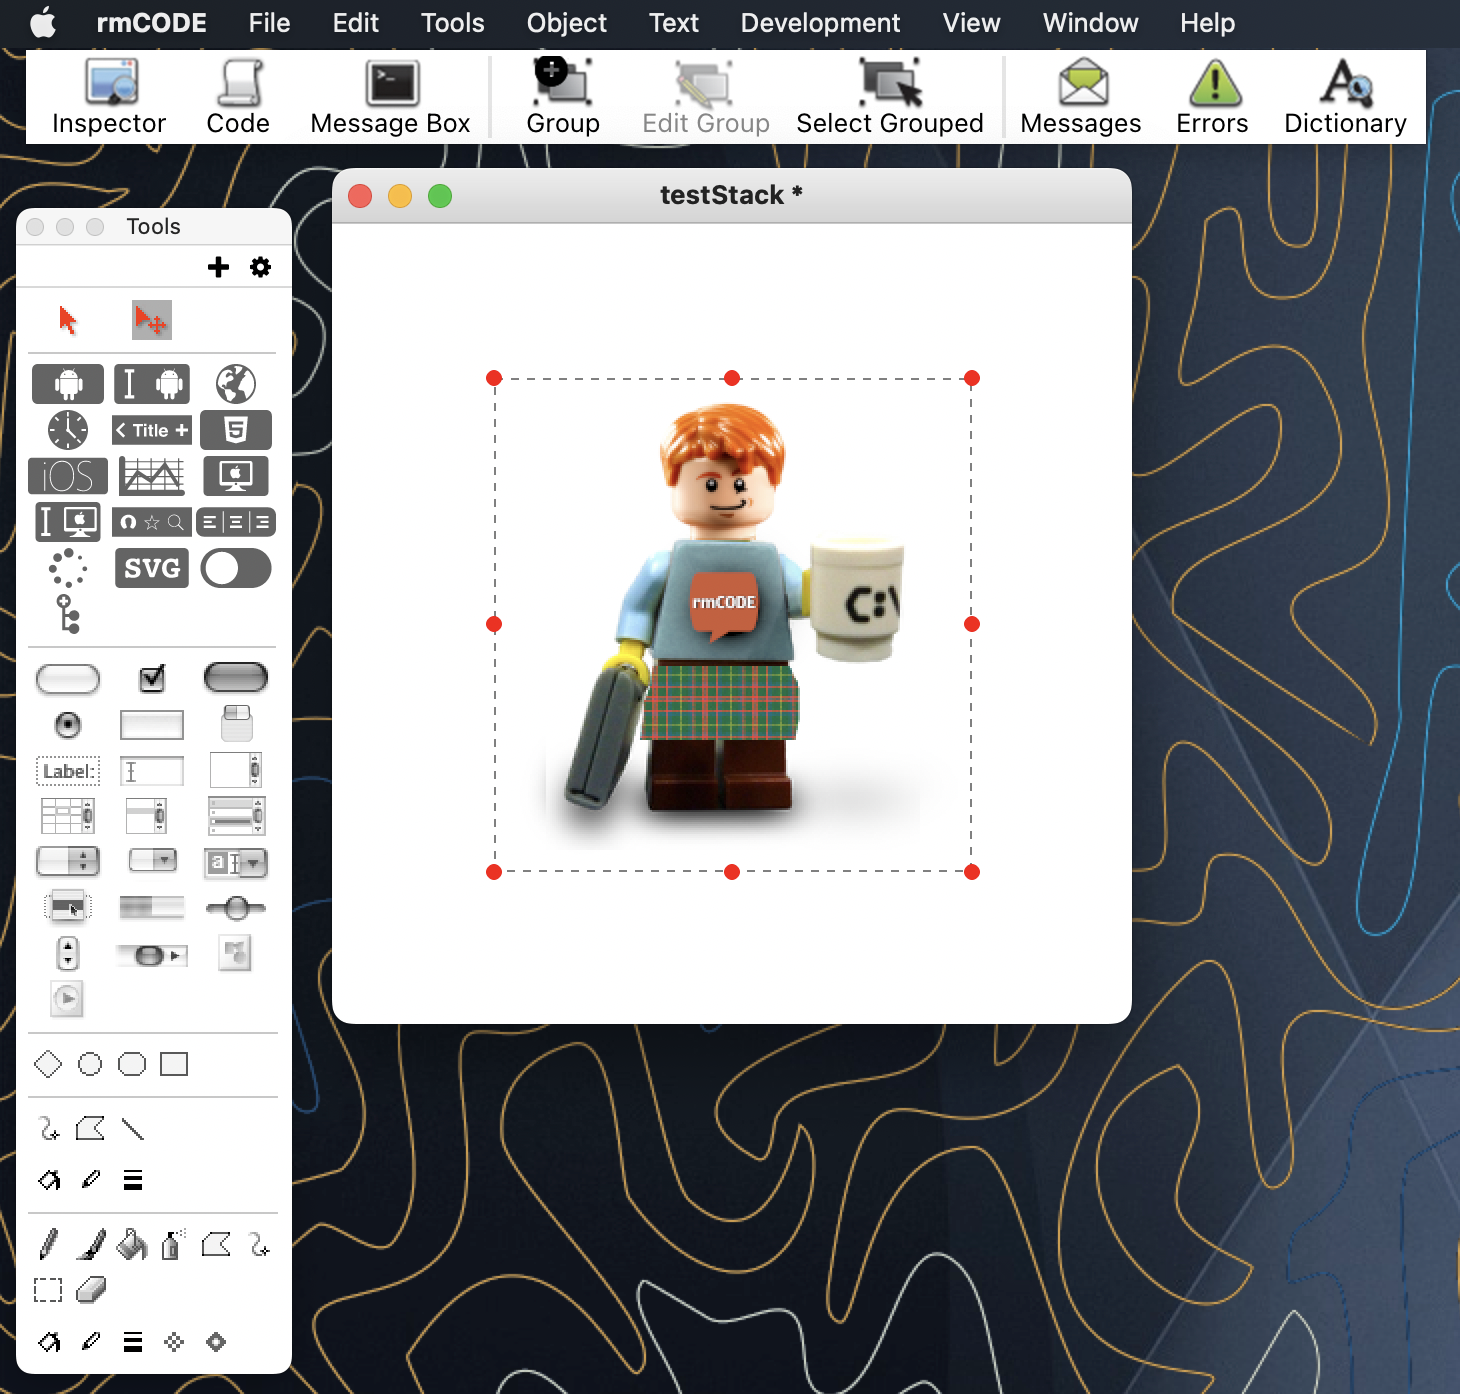Add the Browser globe widget
Screen dimensions: 1460x1394
(x=236, y=384)
